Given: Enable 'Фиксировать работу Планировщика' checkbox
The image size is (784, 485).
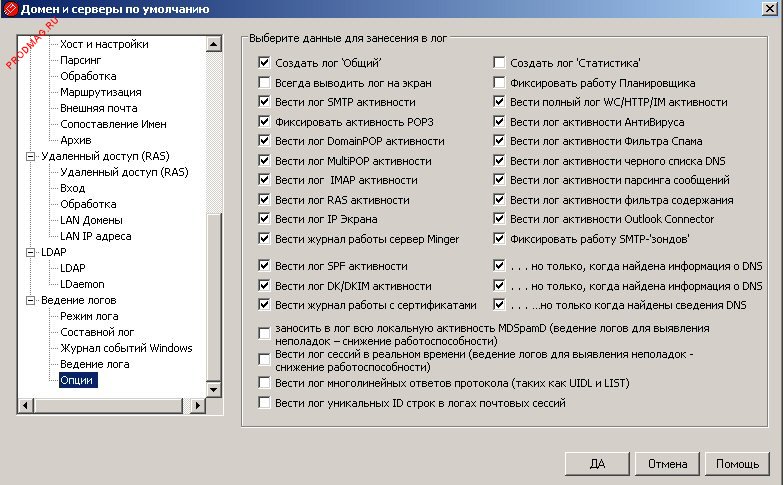Looking at the screenshot, I should coord(500,83).
